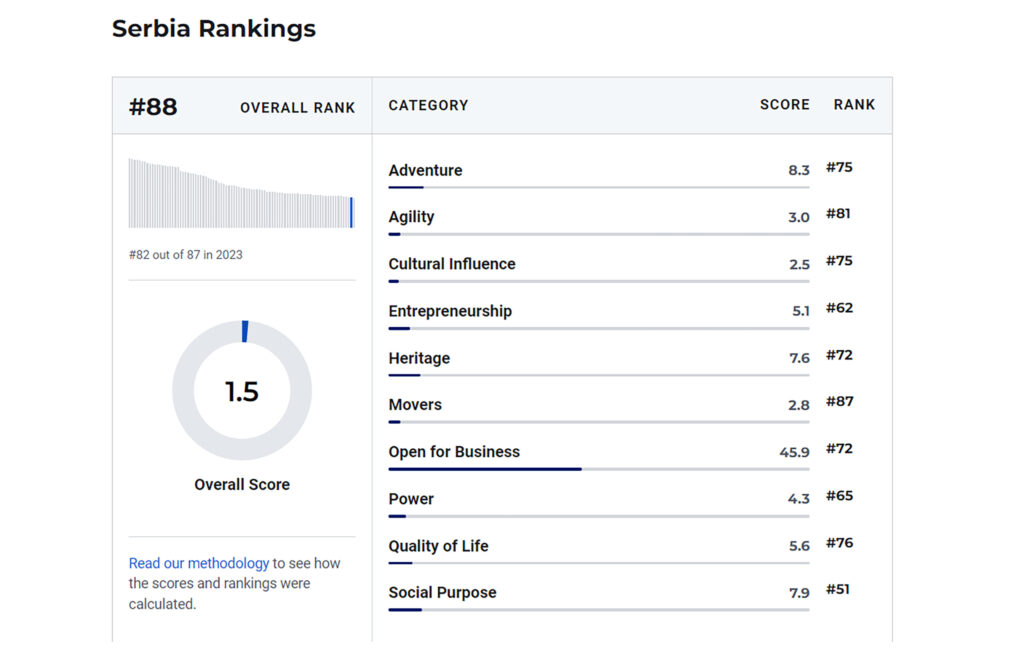This screenshot has height=664, width=1024.
Task: Open the Cultural Influence category
Action: tap(452, 264)
